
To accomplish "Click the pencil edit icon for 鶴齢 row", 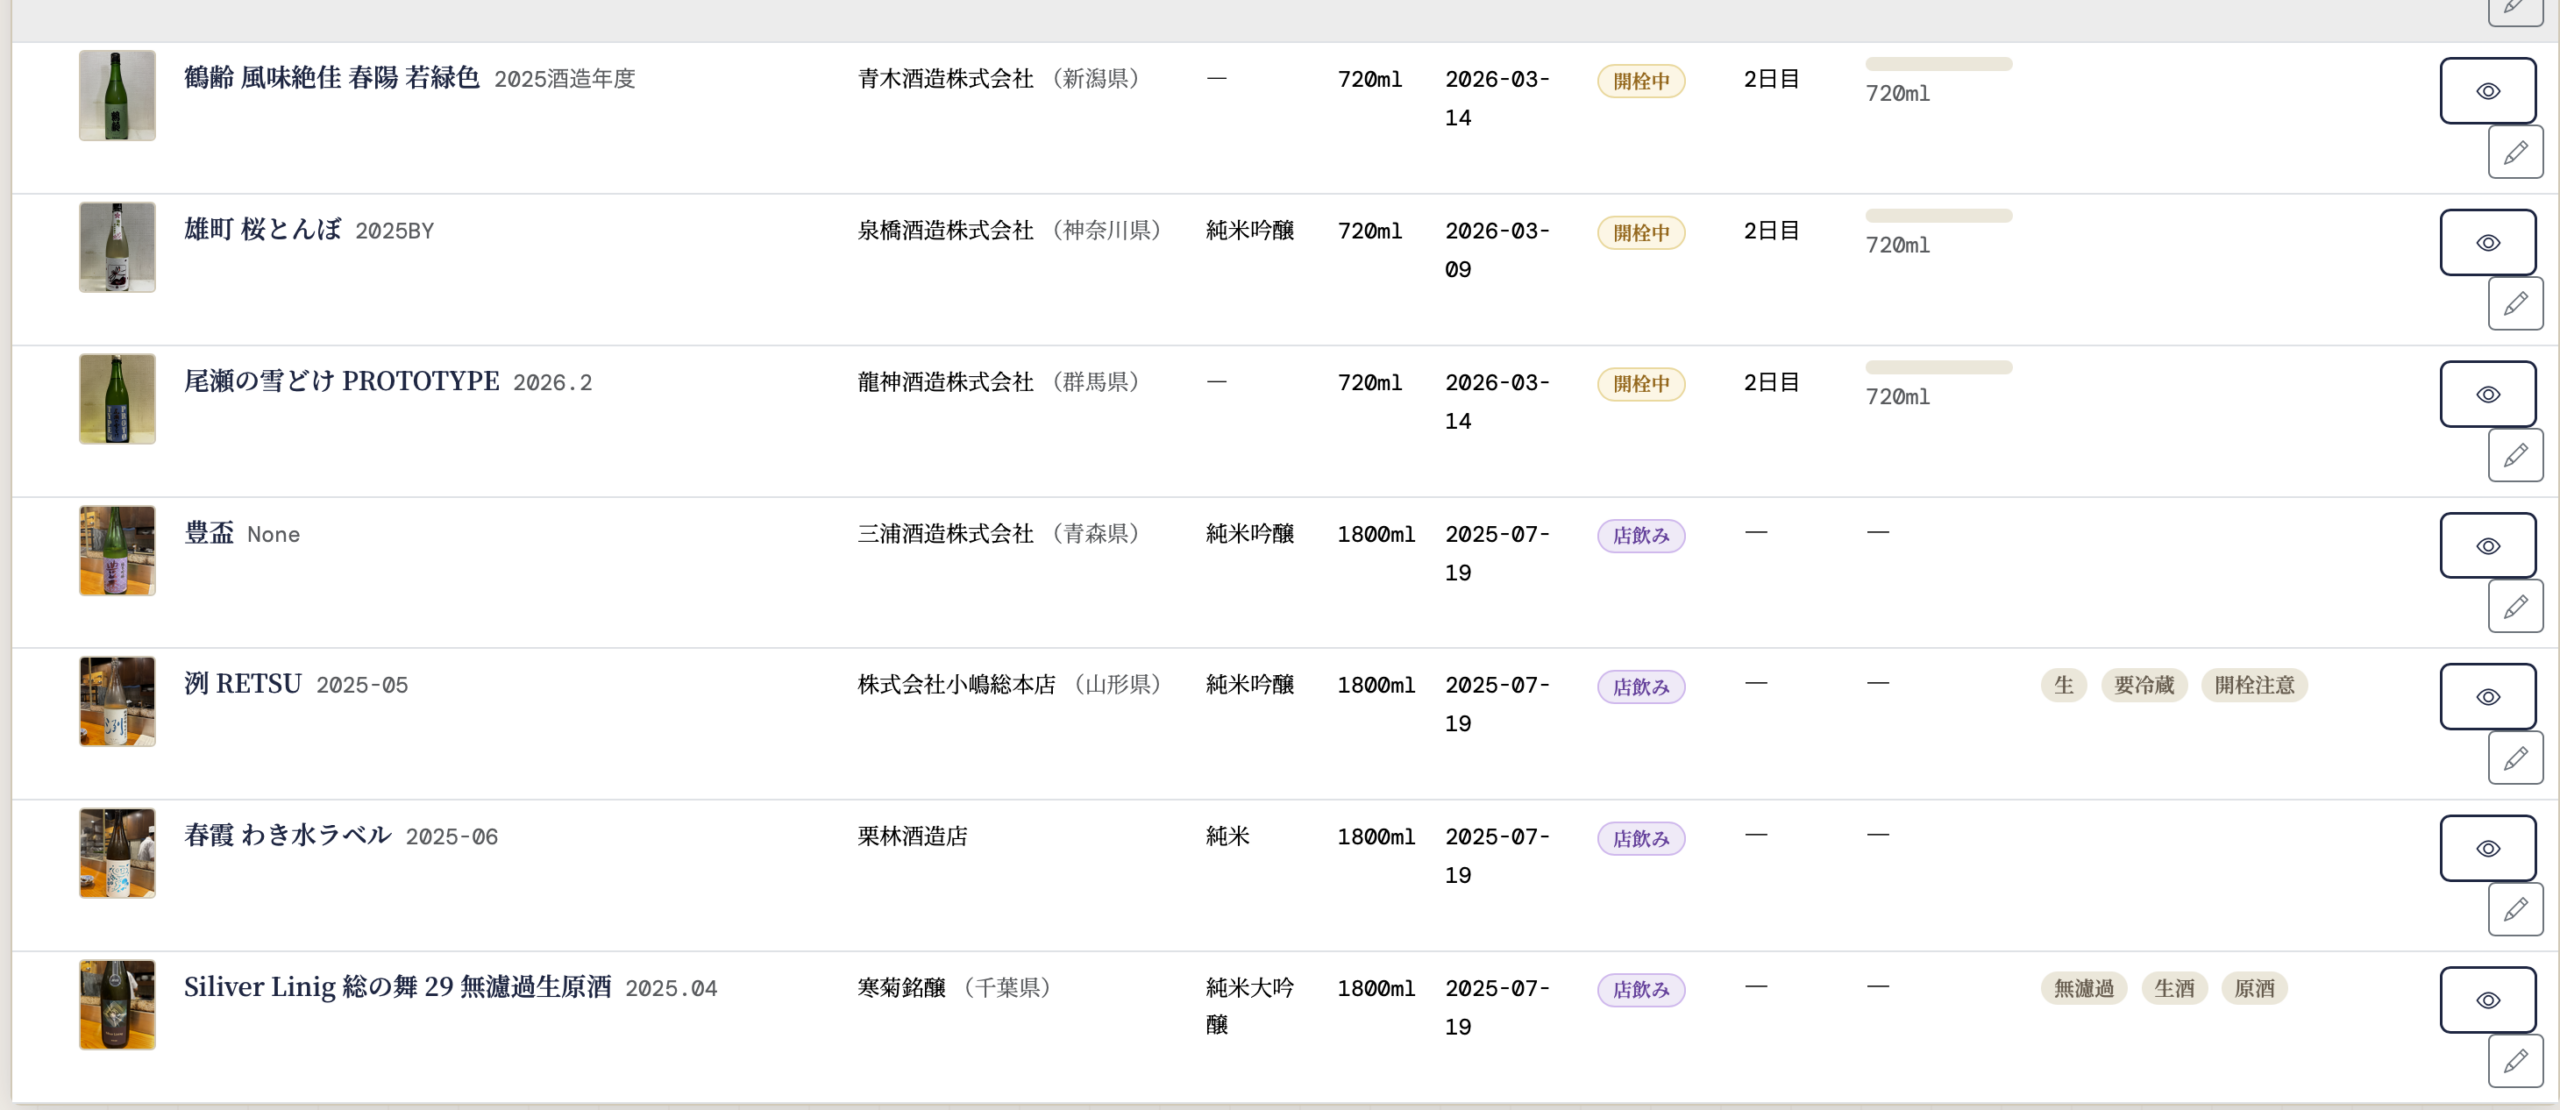I will [2515, 152].
